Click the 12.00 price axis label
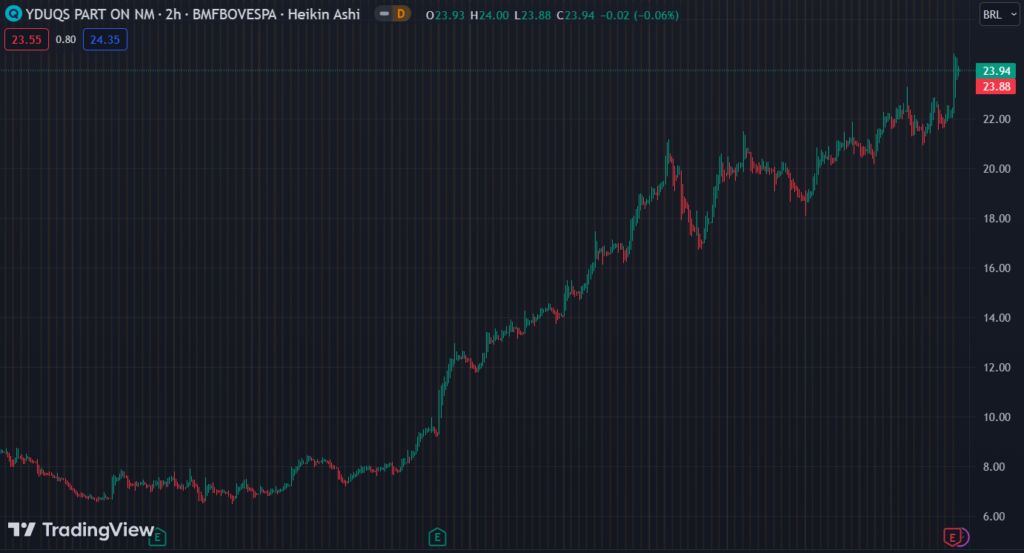Screen dimensions: 1024x553 [997, 367]
